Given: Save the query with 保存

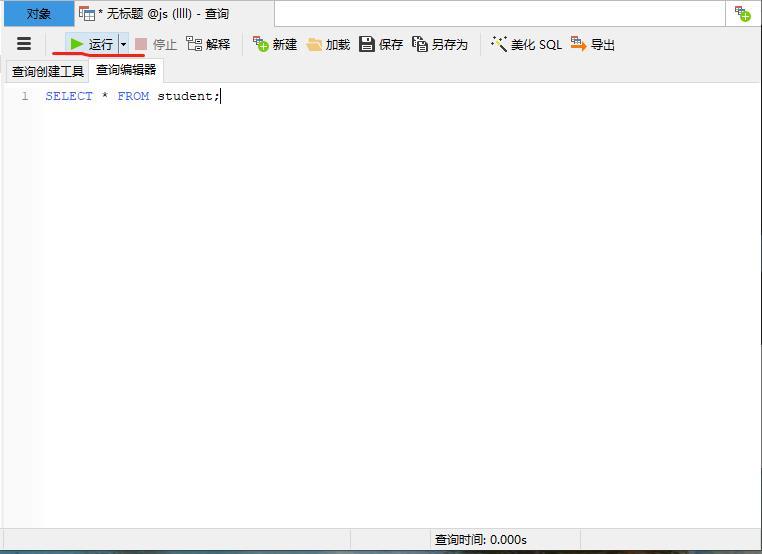Looking at the screenshot, I should coord(381,44).
